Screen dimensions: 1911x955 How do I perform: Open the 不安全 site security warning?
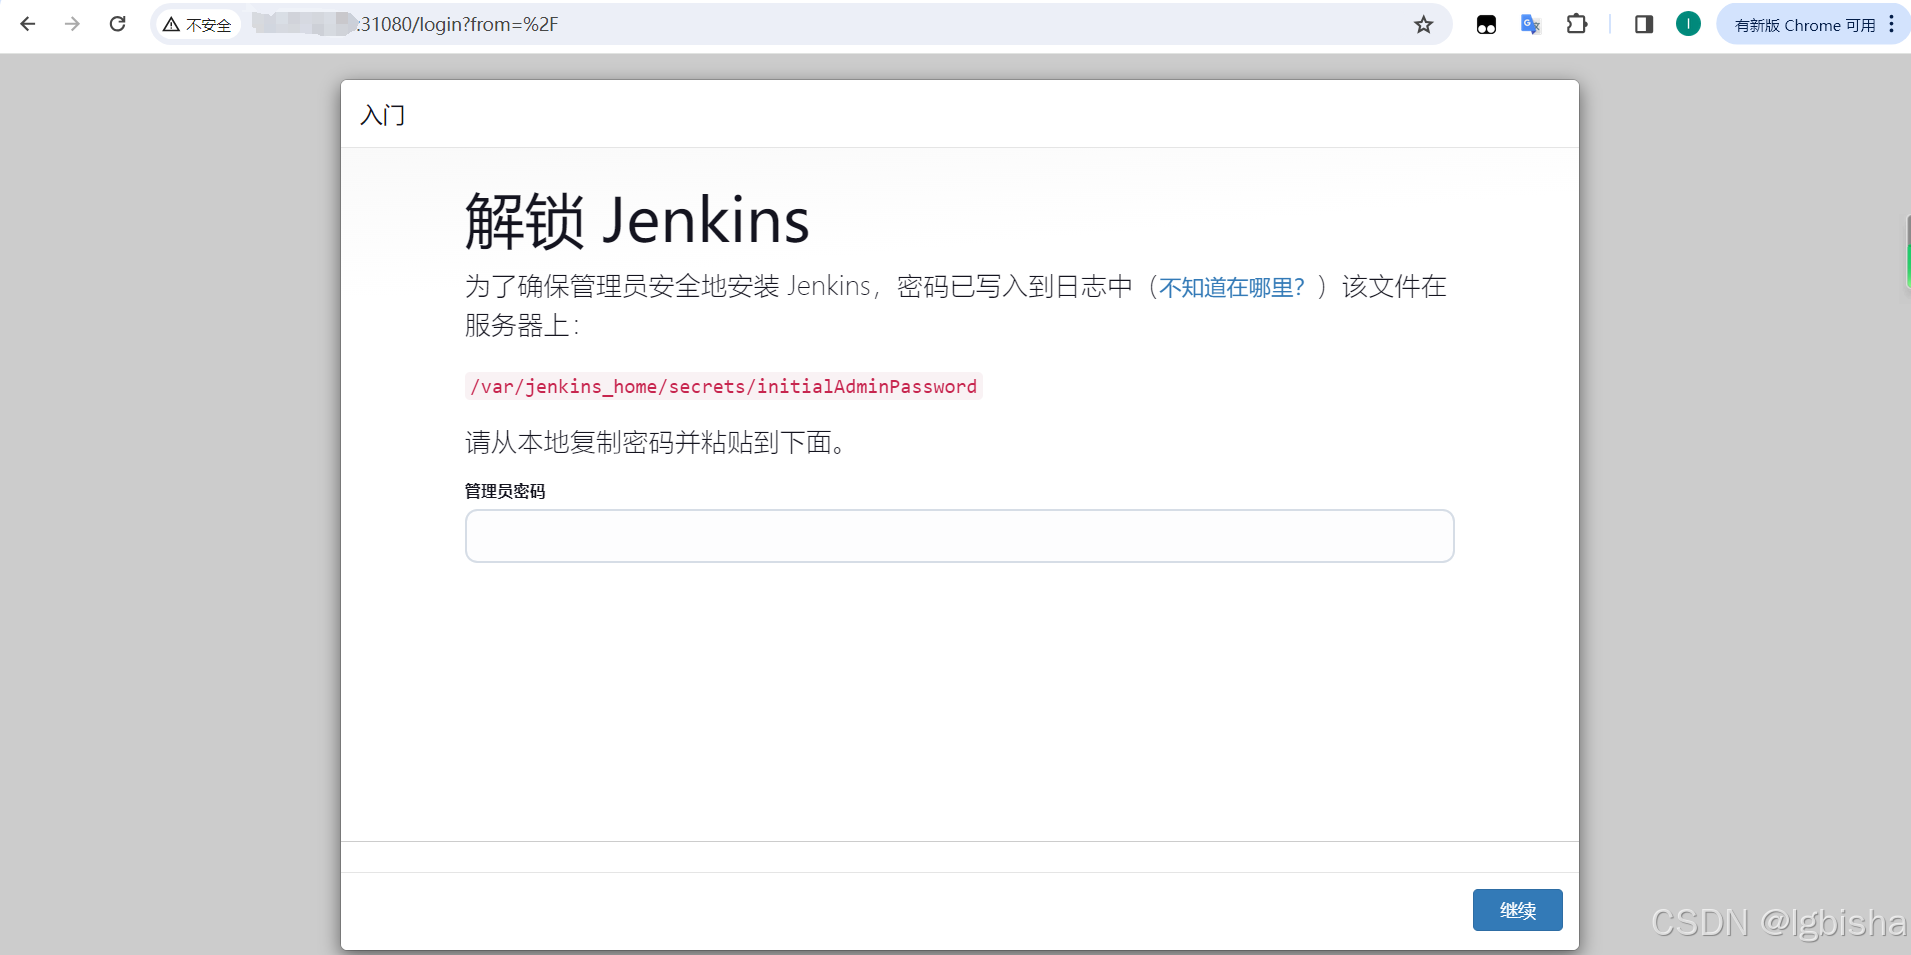click(198, 25)
